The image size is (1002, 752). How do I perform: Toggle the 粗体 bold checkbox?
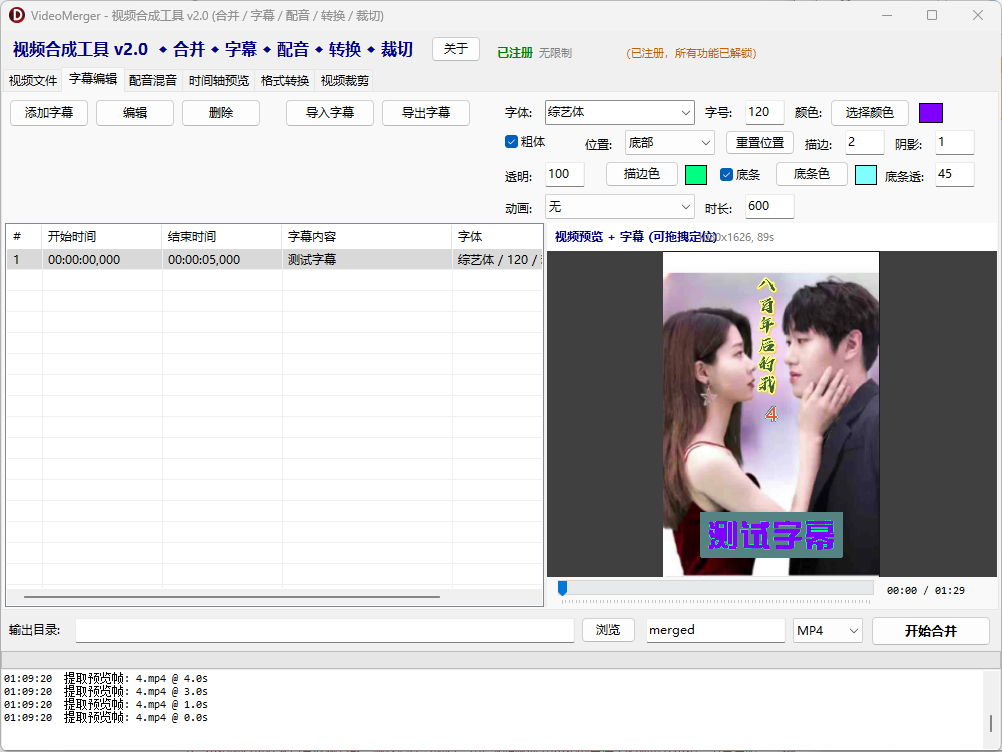512,143
